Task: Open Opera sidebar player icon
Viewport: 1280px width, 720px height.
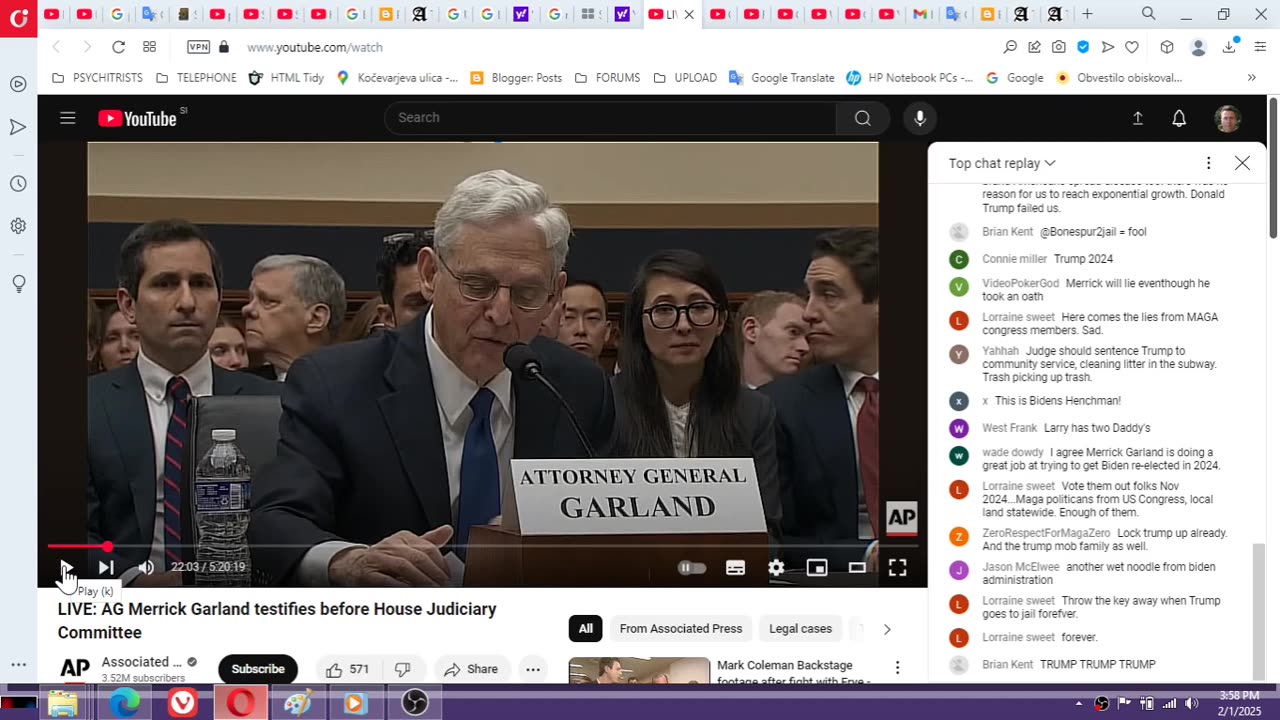Action: (18, 84)
